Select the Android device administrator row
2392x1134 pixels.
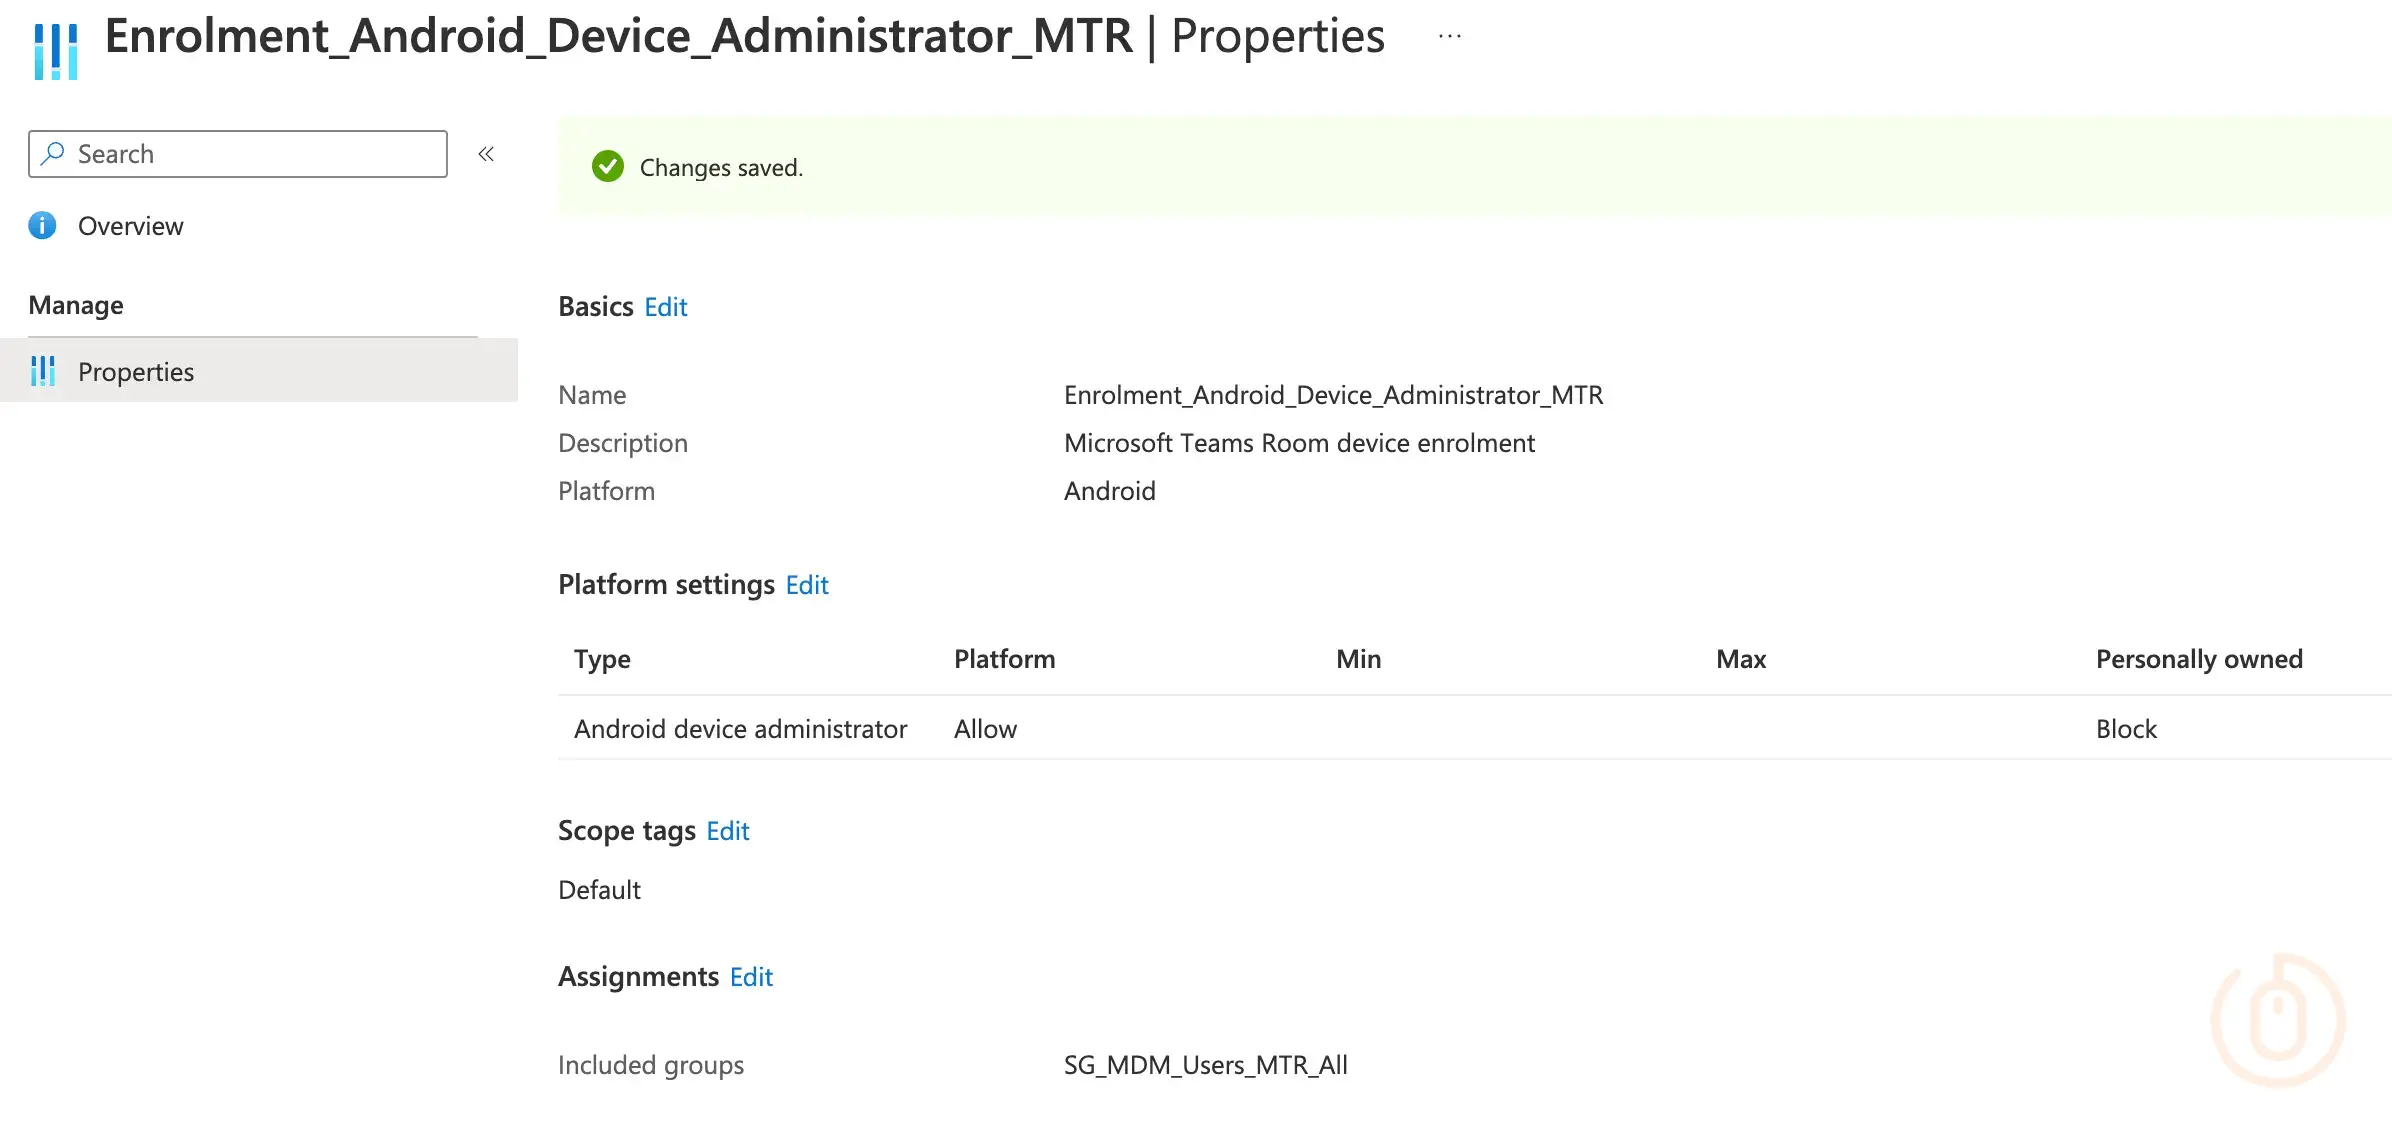coord(740,729)
